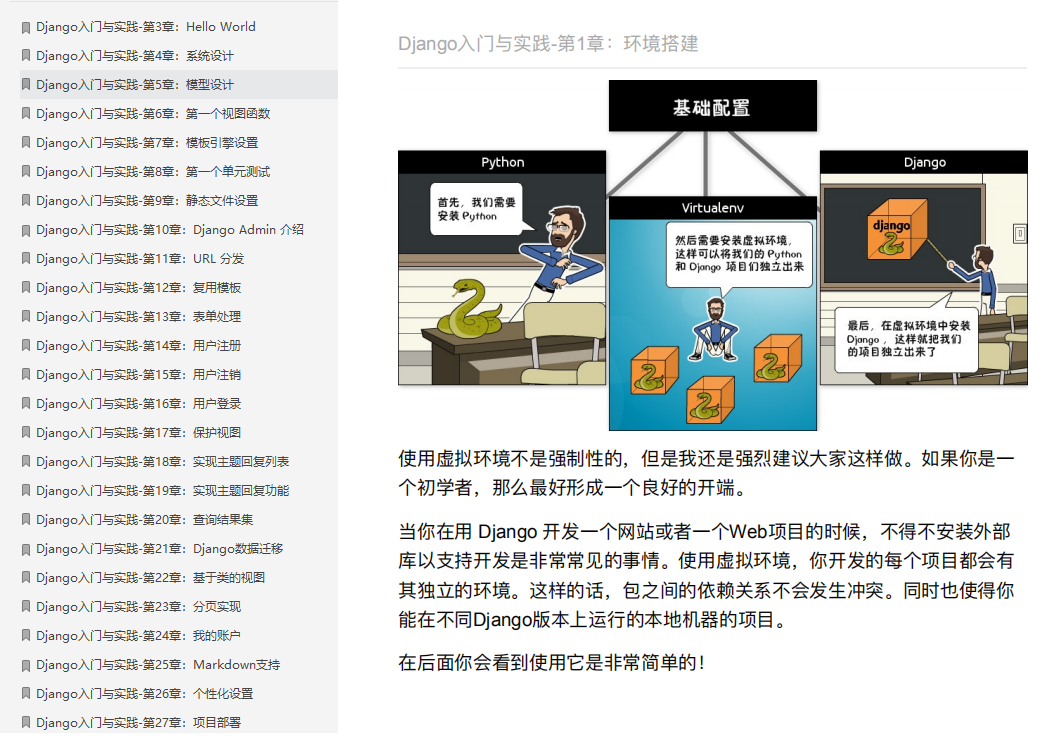This screenshot has width=1047, height=754.
Task: Open chapter 第4章: 系统设计
Action: tap(135, 56)
